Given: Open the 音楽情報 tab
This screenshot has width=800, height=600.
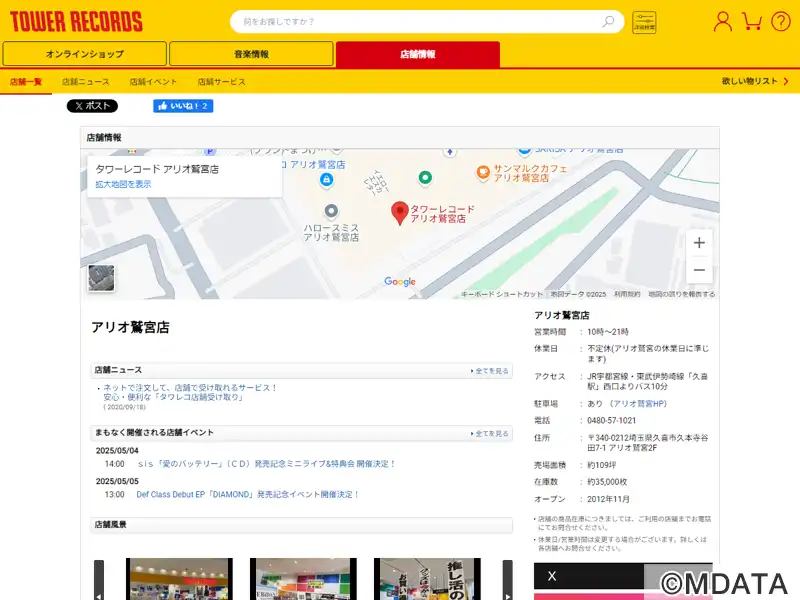Looking at the screenshot, I should [252, 54].
